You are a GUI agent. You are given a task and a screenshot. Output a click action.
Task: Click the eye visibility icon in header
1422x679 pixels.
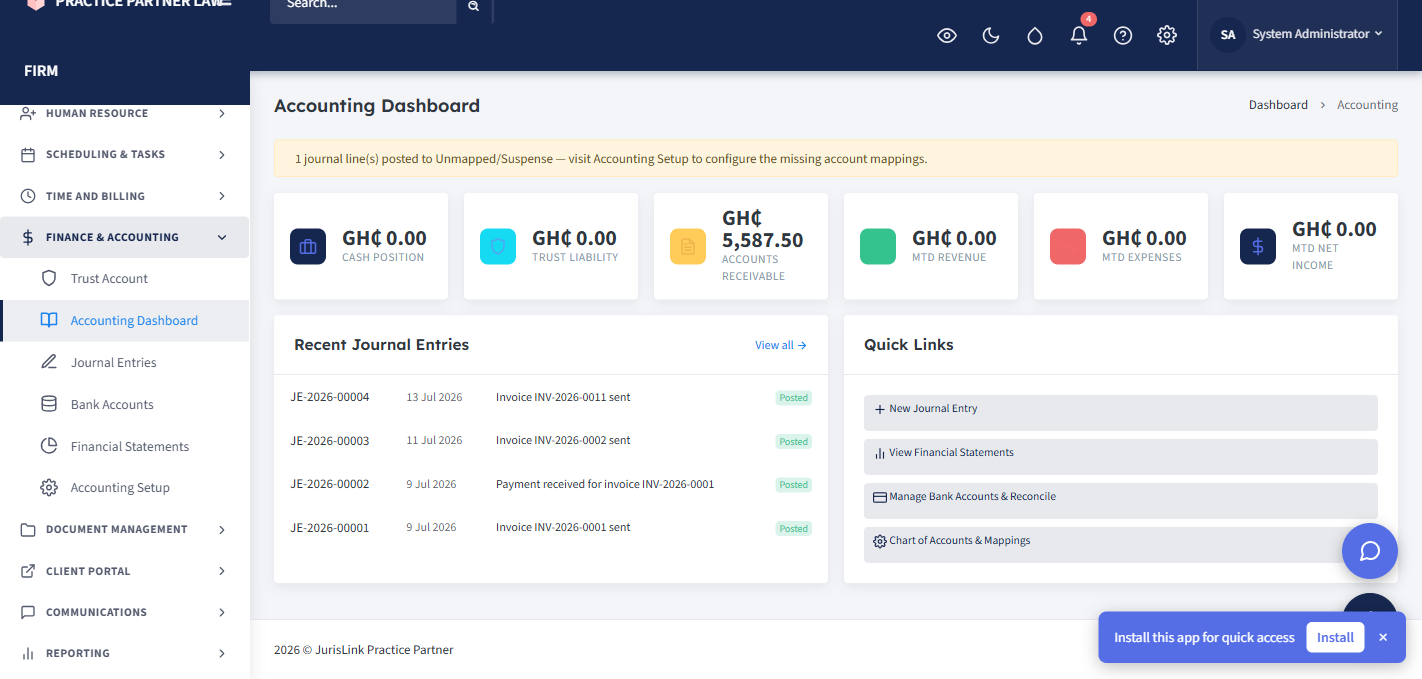tap(947, 36)
